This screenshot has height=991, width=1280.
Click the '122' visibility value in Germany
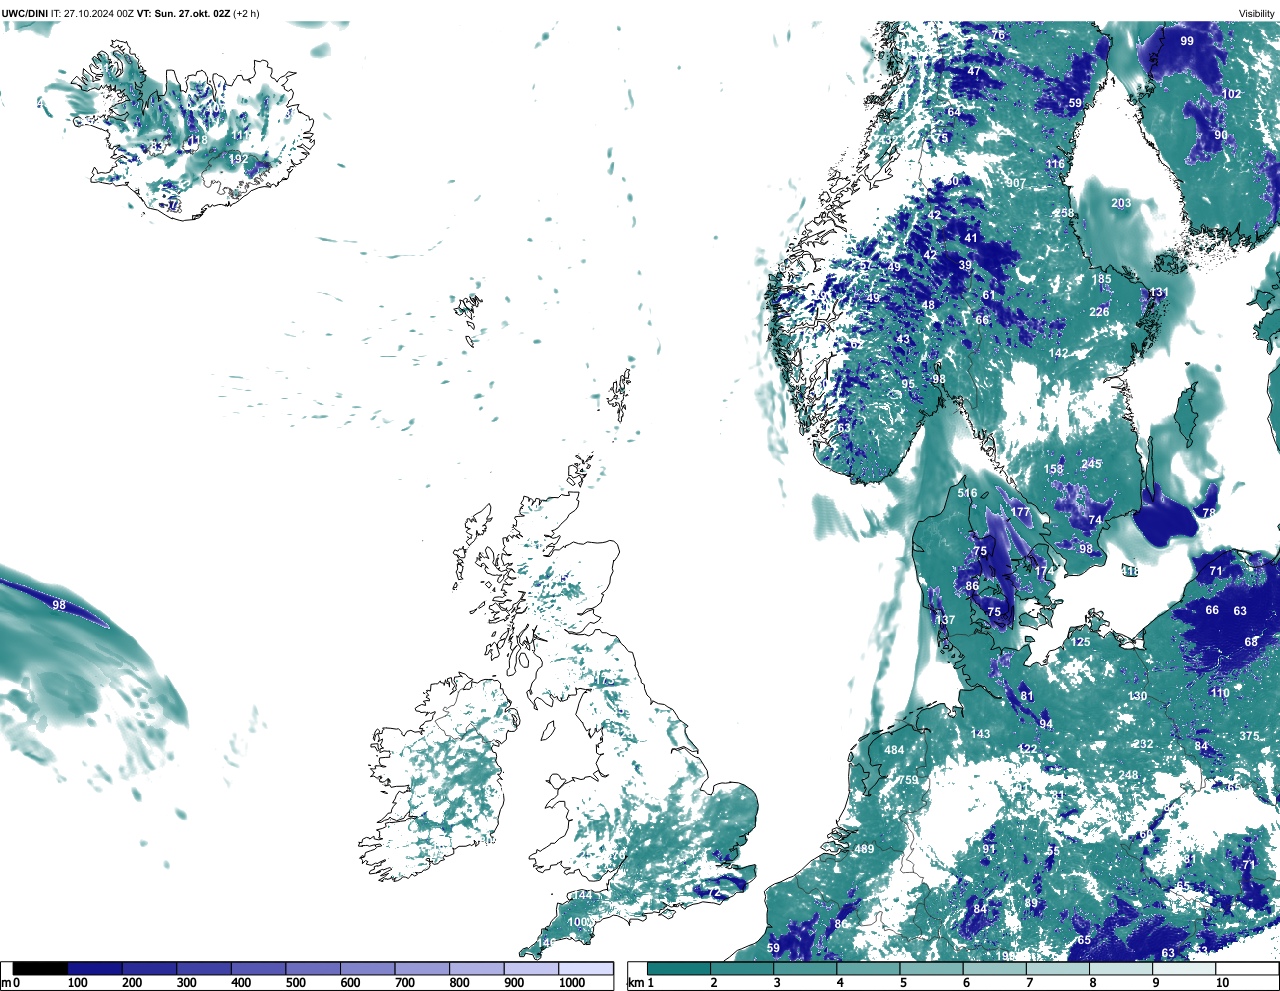(x=1028, y=749)
